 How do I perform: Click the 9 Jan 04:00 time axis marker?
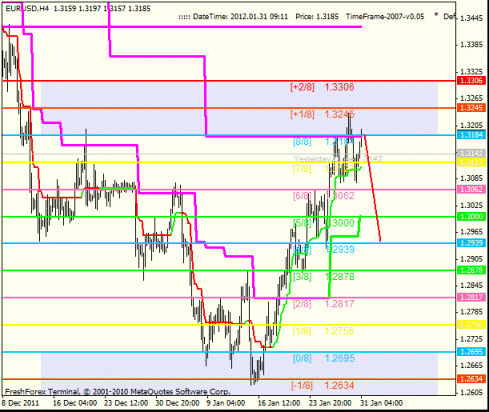coord(225,403)
